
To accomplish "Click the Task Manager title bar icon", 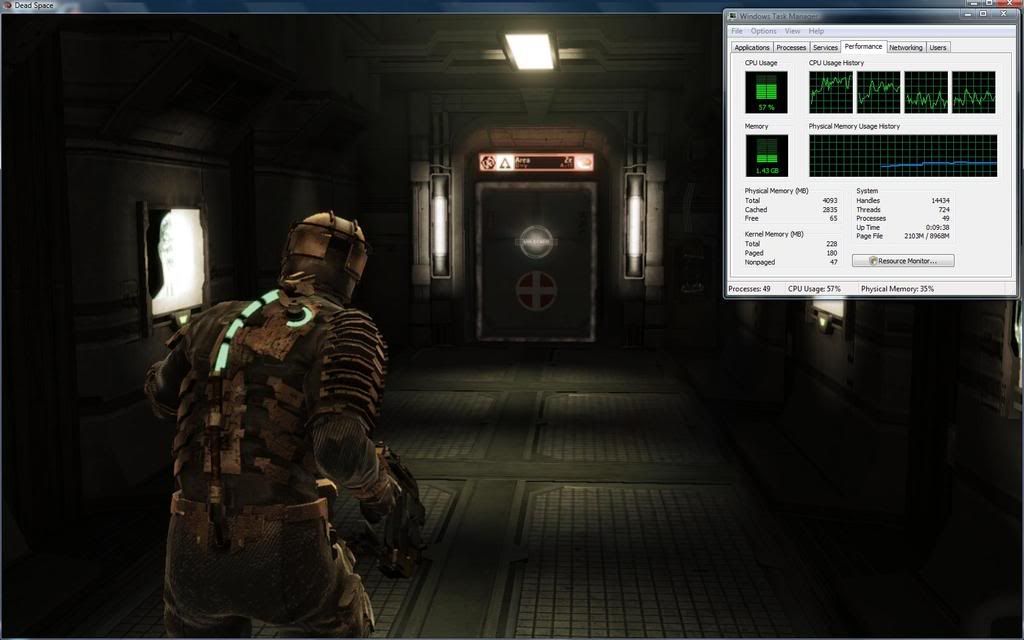I will [733, 16].
